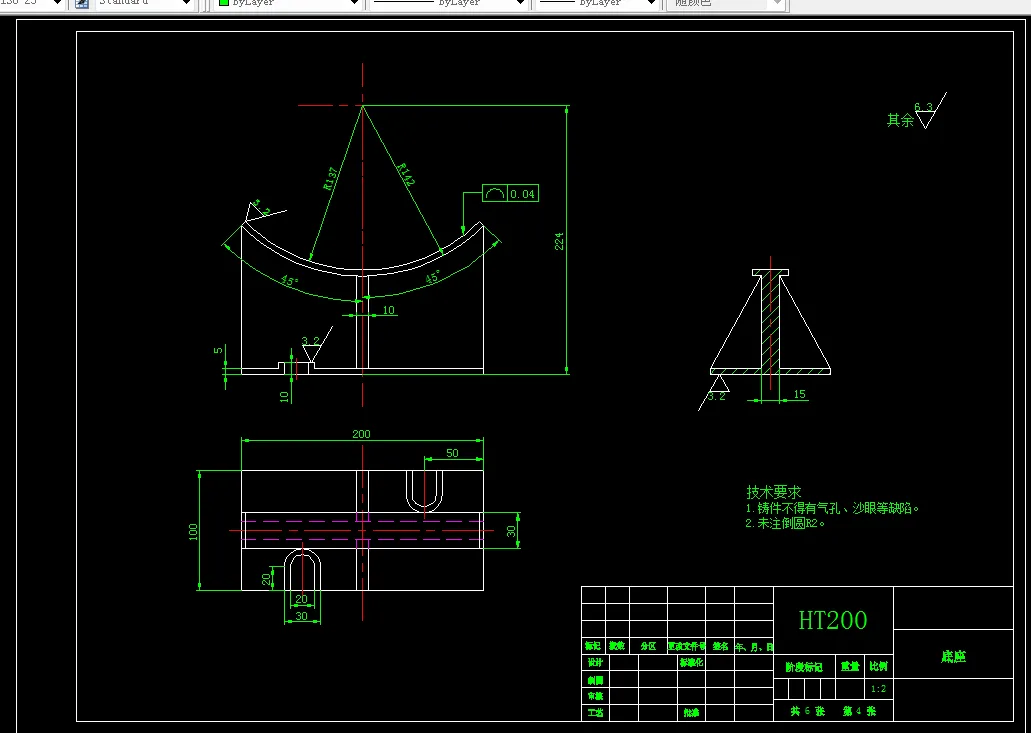Click the text style icon beside Standard

click(82, 3)
